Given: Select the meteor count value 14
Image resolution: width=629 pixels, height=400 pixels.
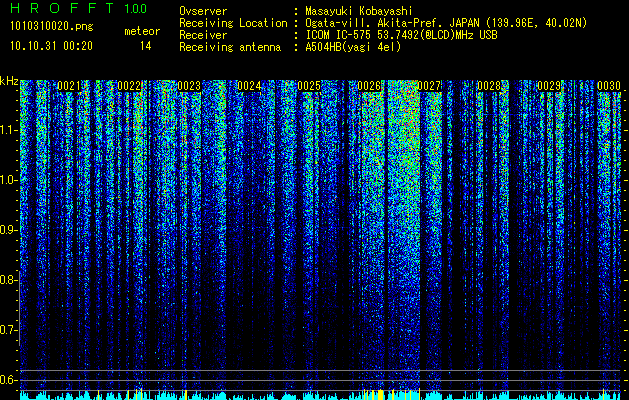Looking at the screenshot, I should pos(145,46).
